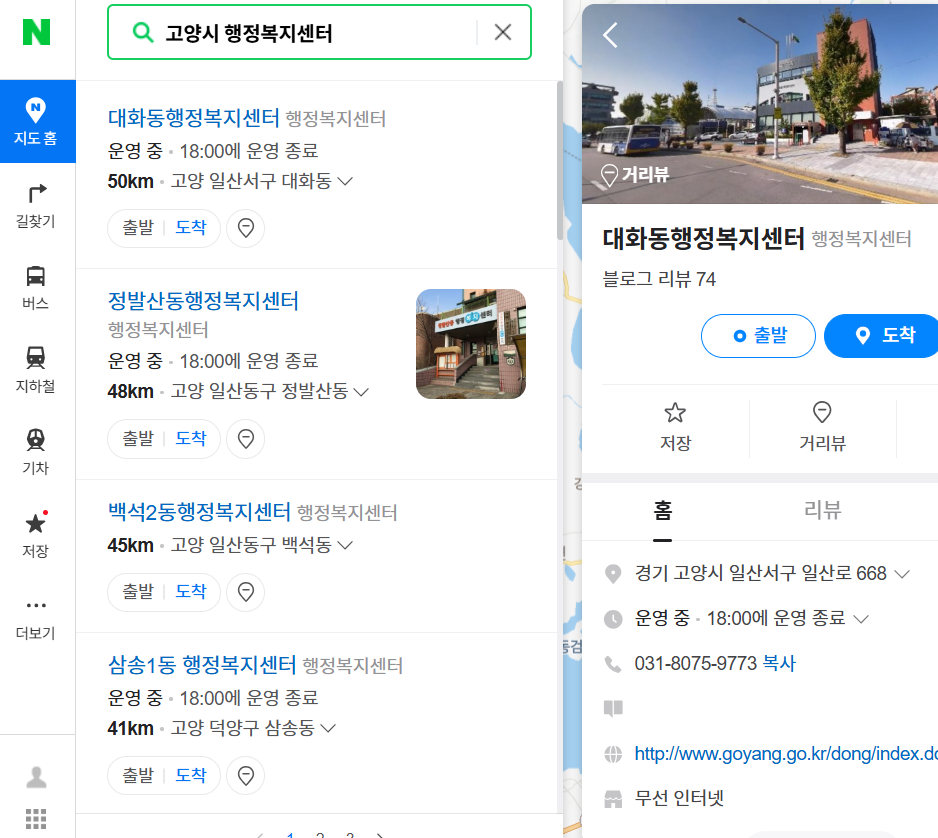Image resolution: width=938 pixels, height=838 pixels.
Task: Open 저장 saved places in sidebar
Action: tap(36, 534)
